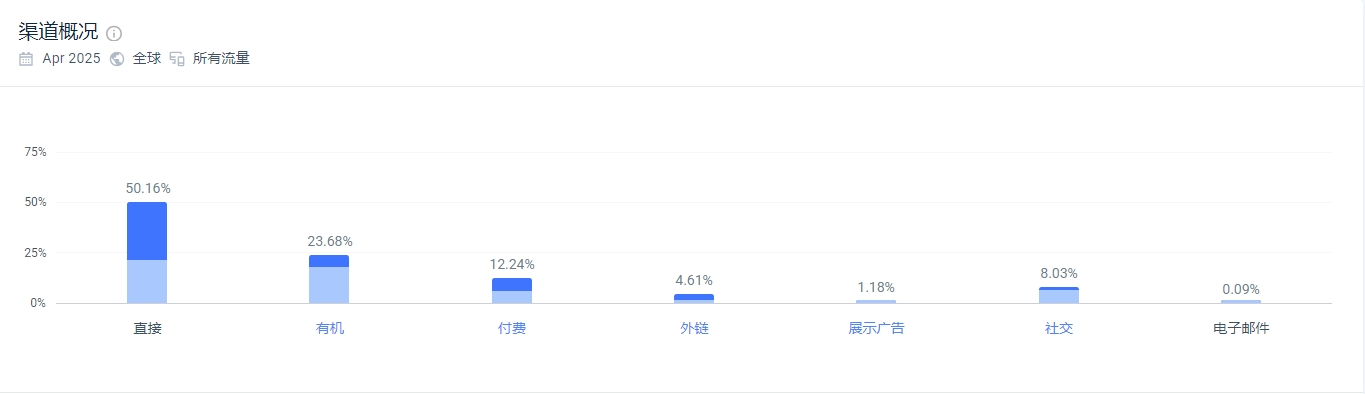Click the 渠道概况 heading
The image size is (1365, 394).
58,31
